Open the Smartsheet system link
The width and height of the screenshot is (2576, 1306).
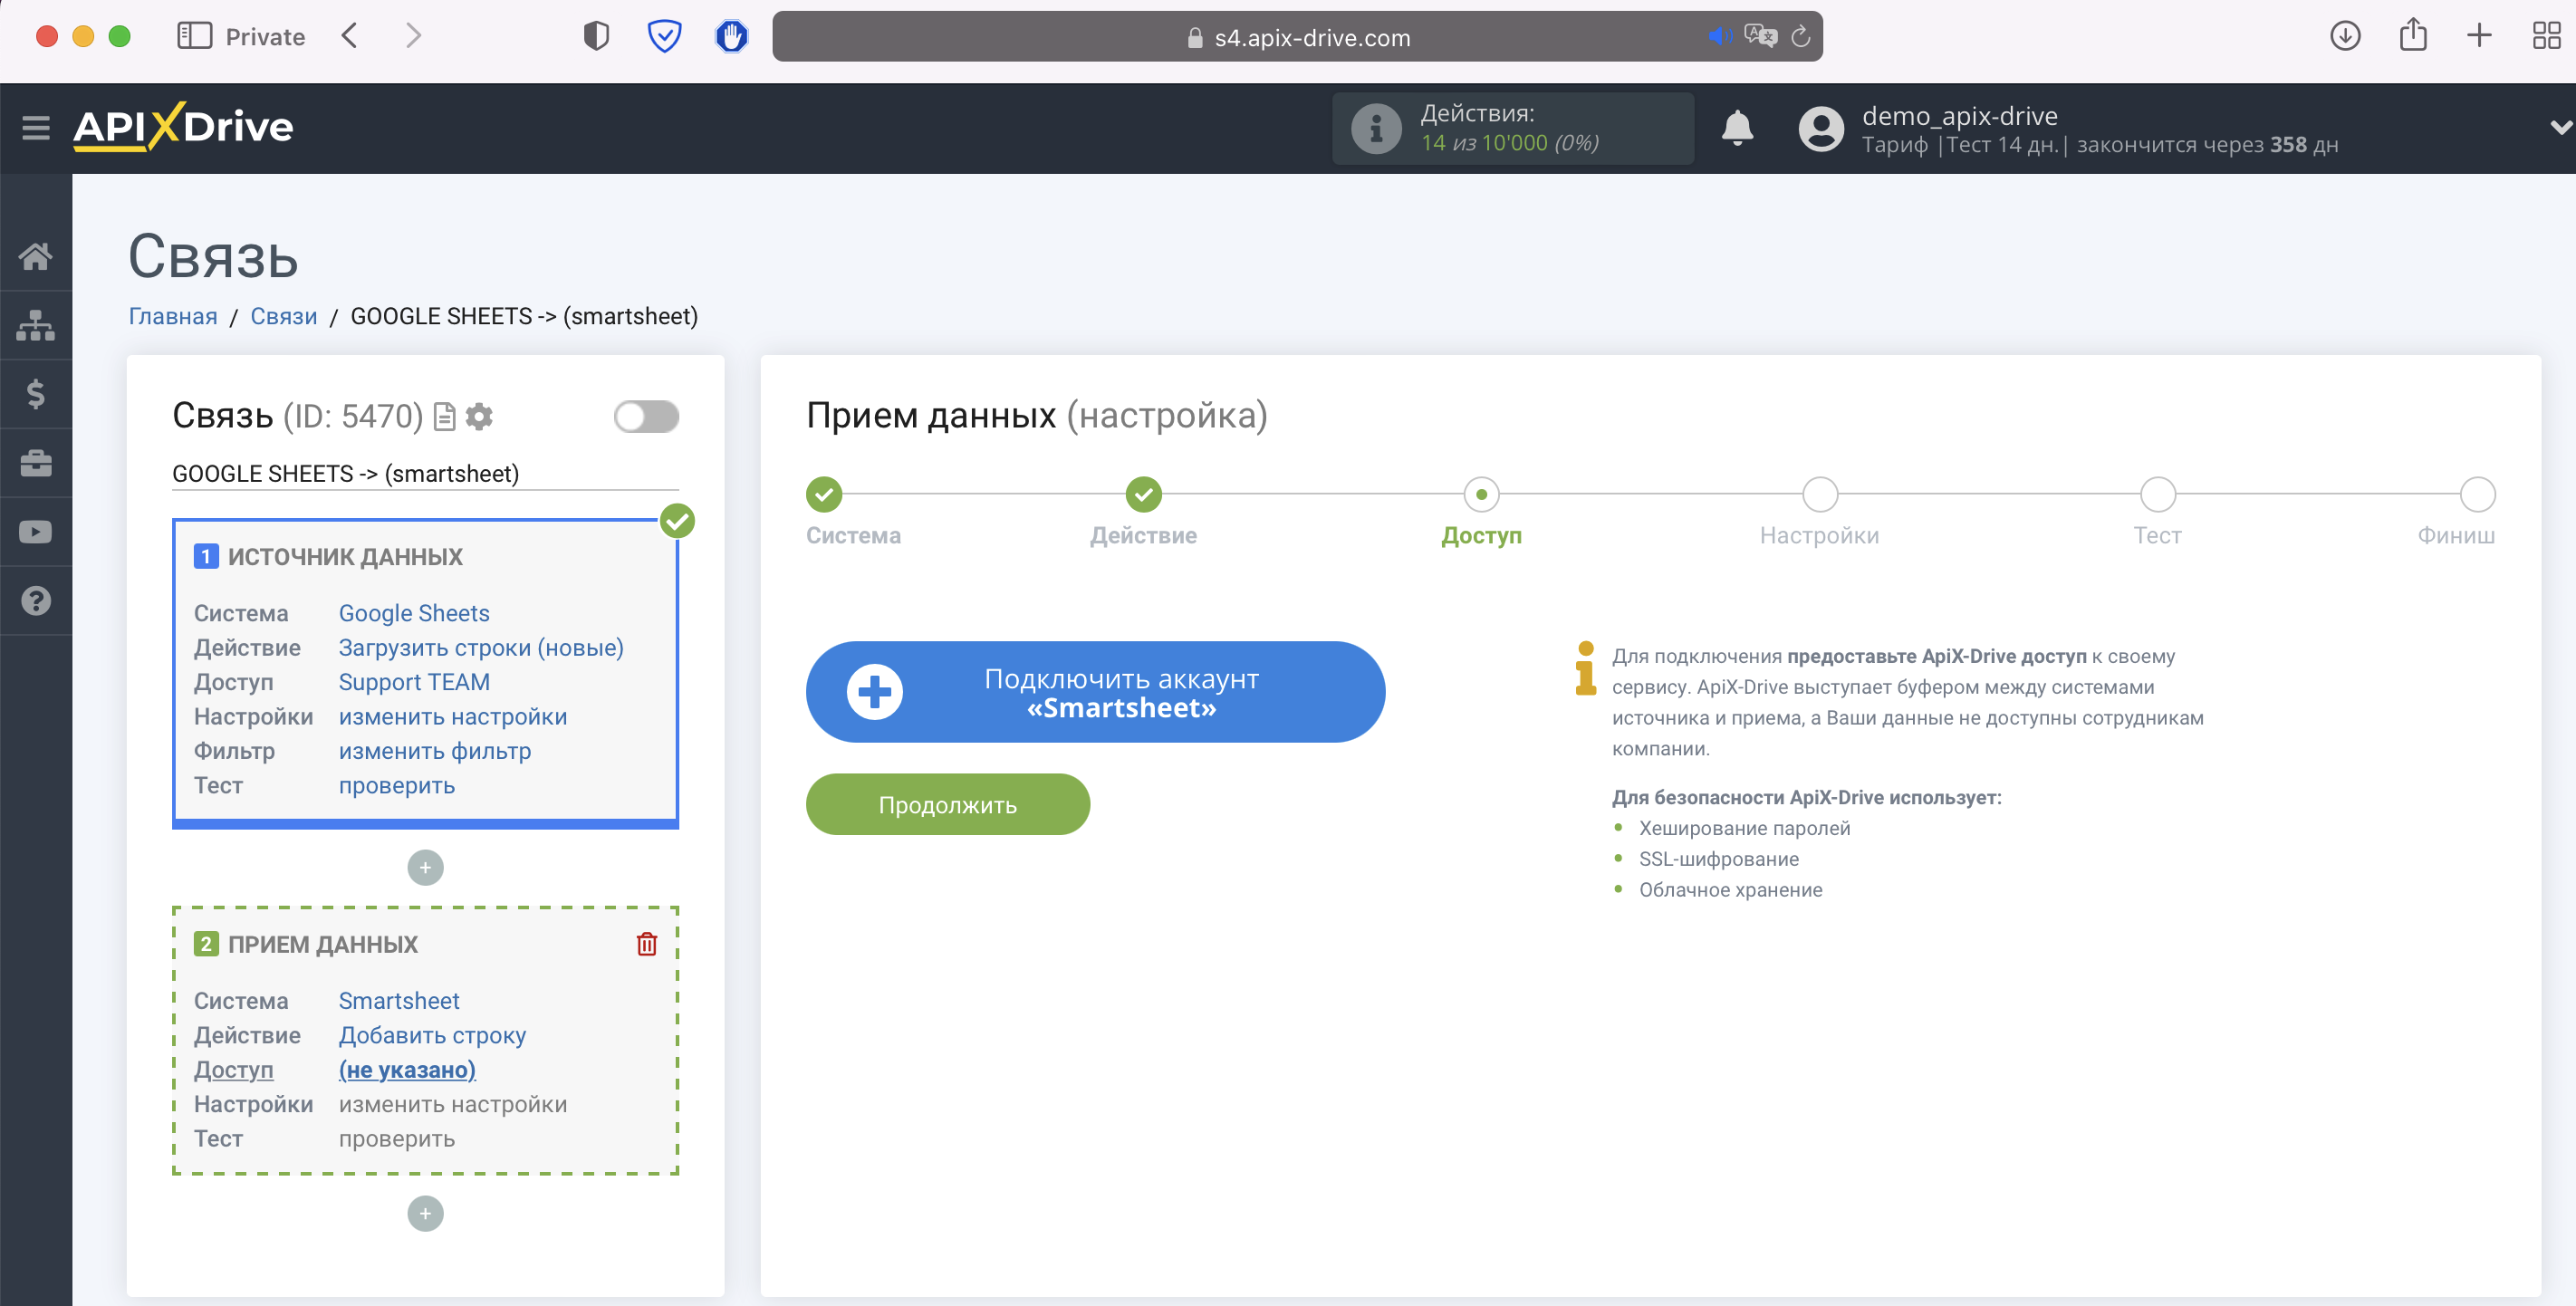[x=399, y=1001]
